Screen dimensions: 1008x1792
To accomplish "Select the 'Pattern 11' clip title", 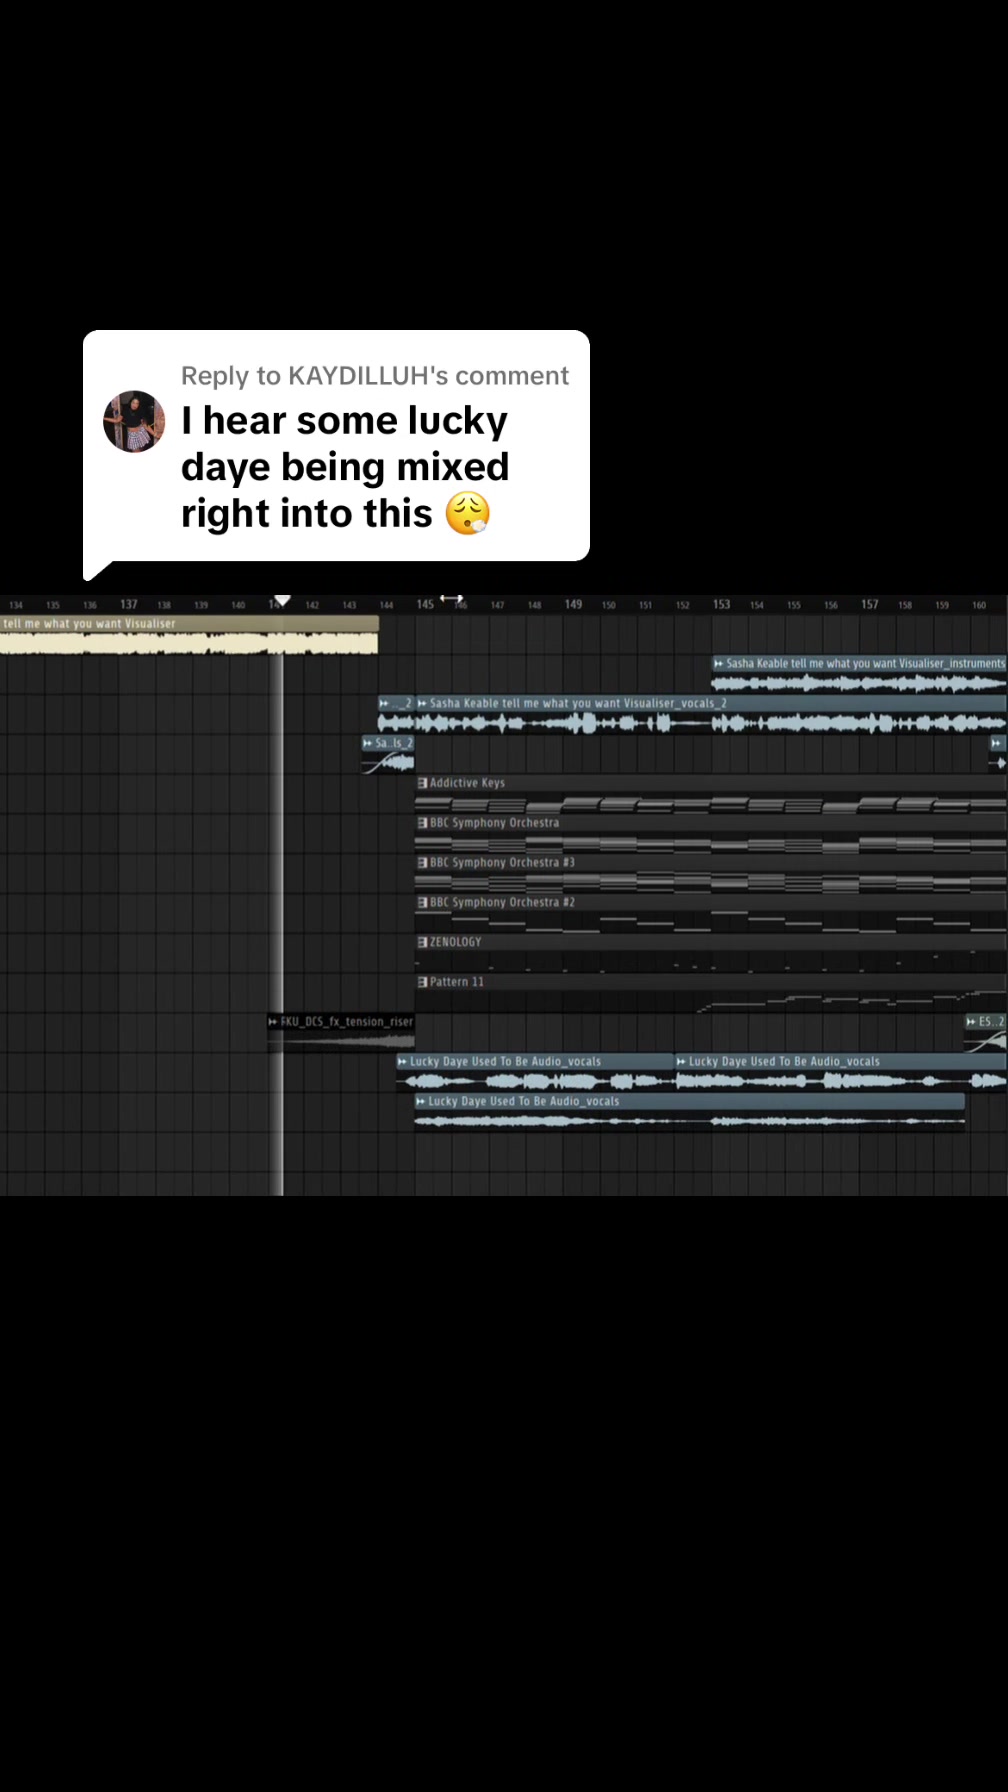I will pos(456,983).
